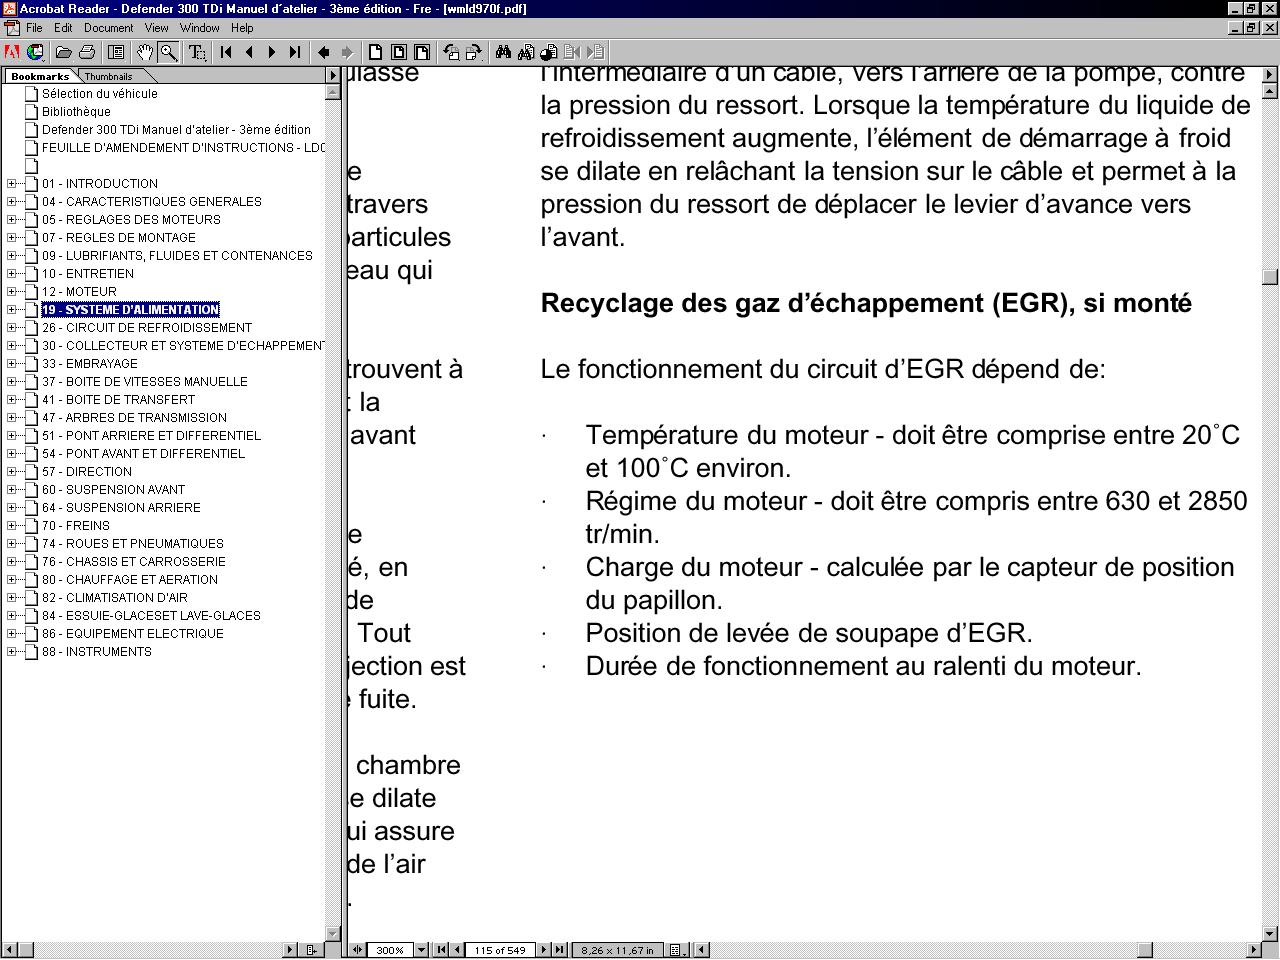Toggle the navigation pane button in toolbar
Image resolution: width=1280 pixels, height=960 pixels.
point(116,52)
